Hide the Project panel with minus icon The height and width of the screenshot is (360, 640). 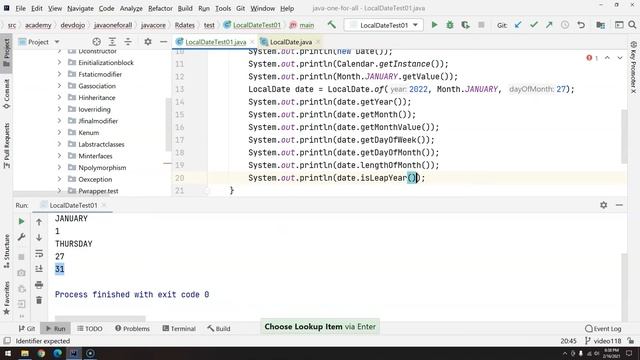[x=163, y=42]
